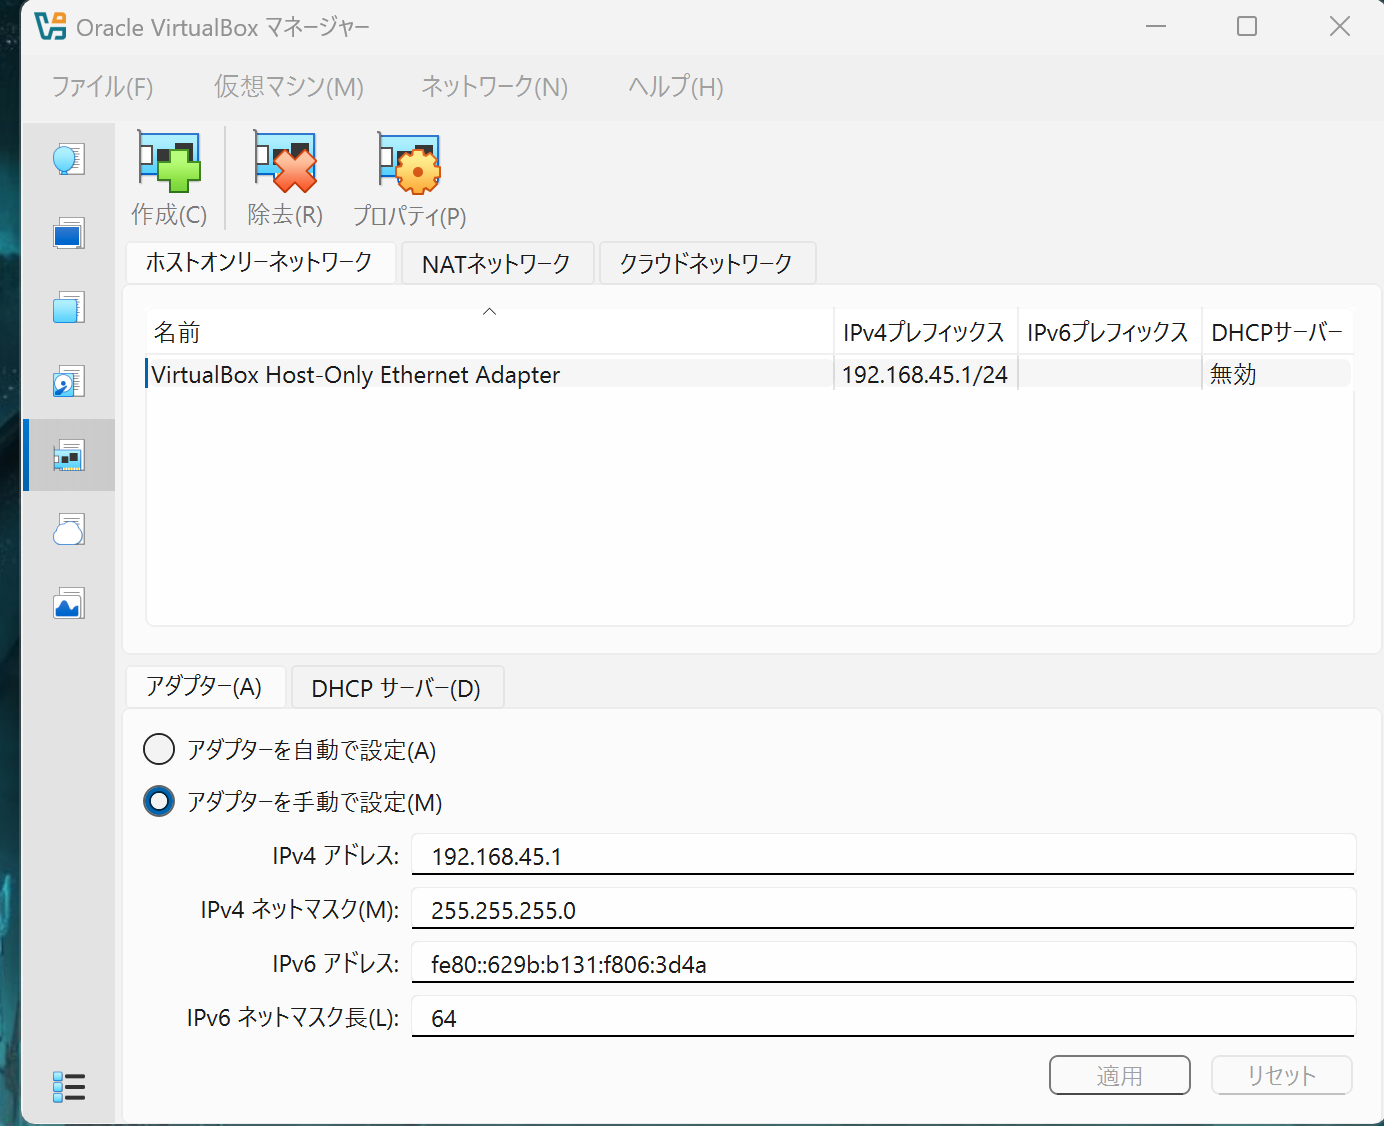
Task: Click the IPv4 アドレス input field
Action: [883, 855]
